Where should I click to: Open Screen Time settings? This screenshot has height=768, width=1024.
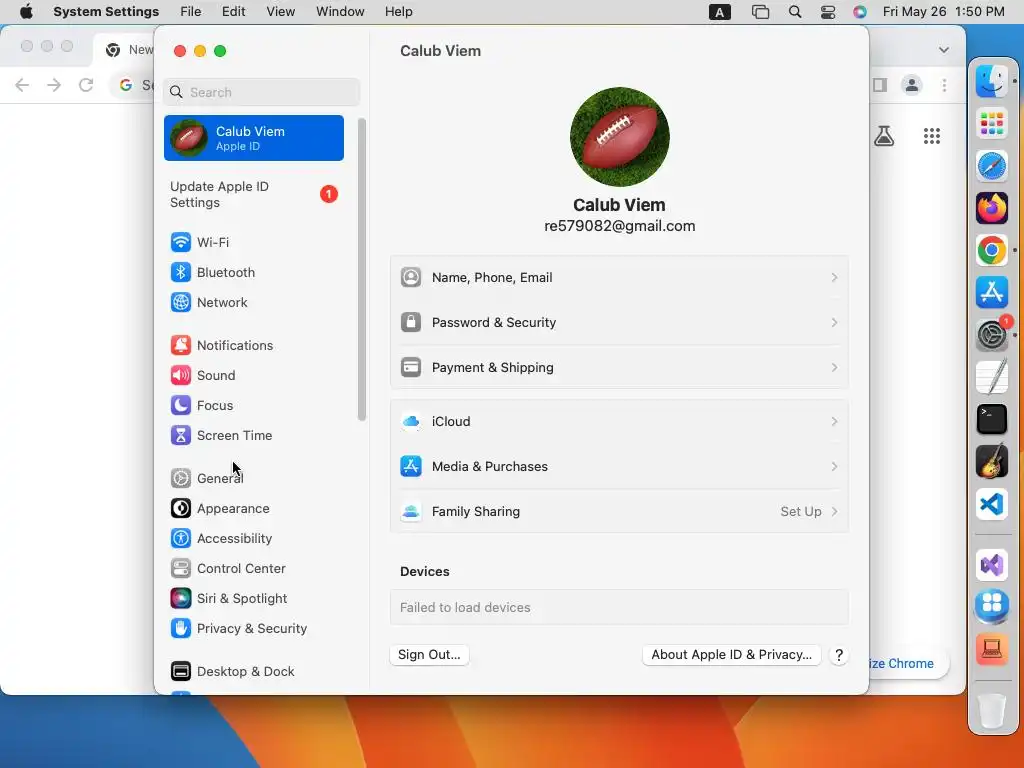221,436
